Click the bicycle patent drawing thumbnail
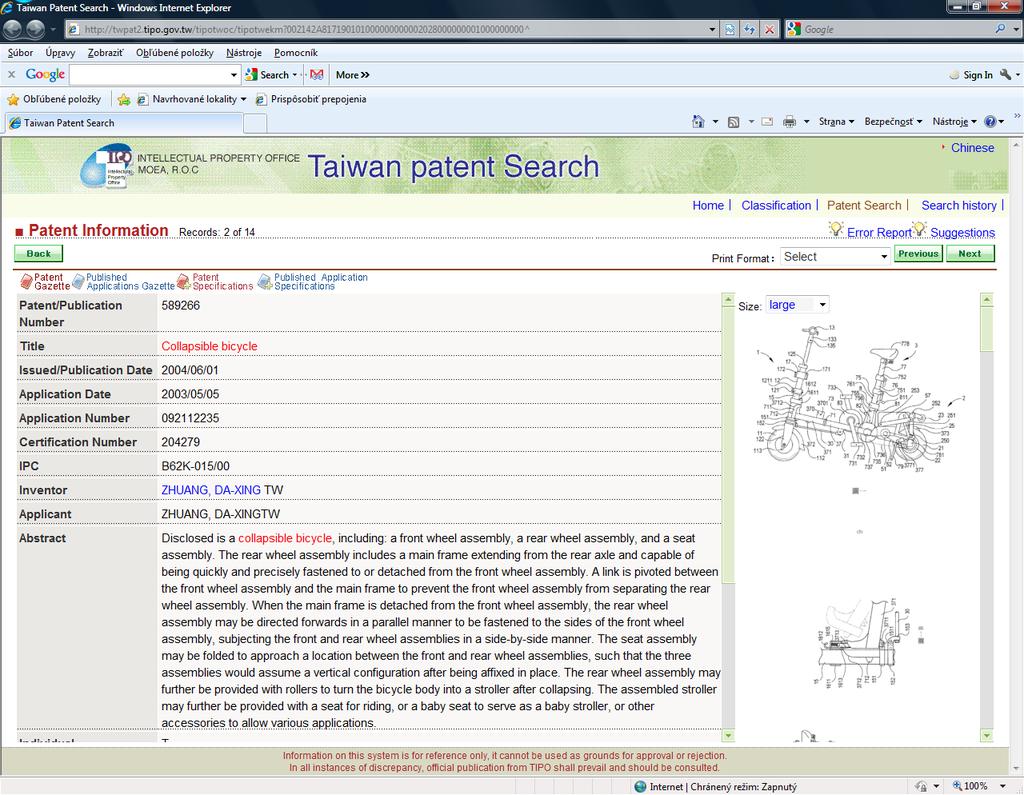The width and height of the screenshot is (1024, 795). pos(859,398)
